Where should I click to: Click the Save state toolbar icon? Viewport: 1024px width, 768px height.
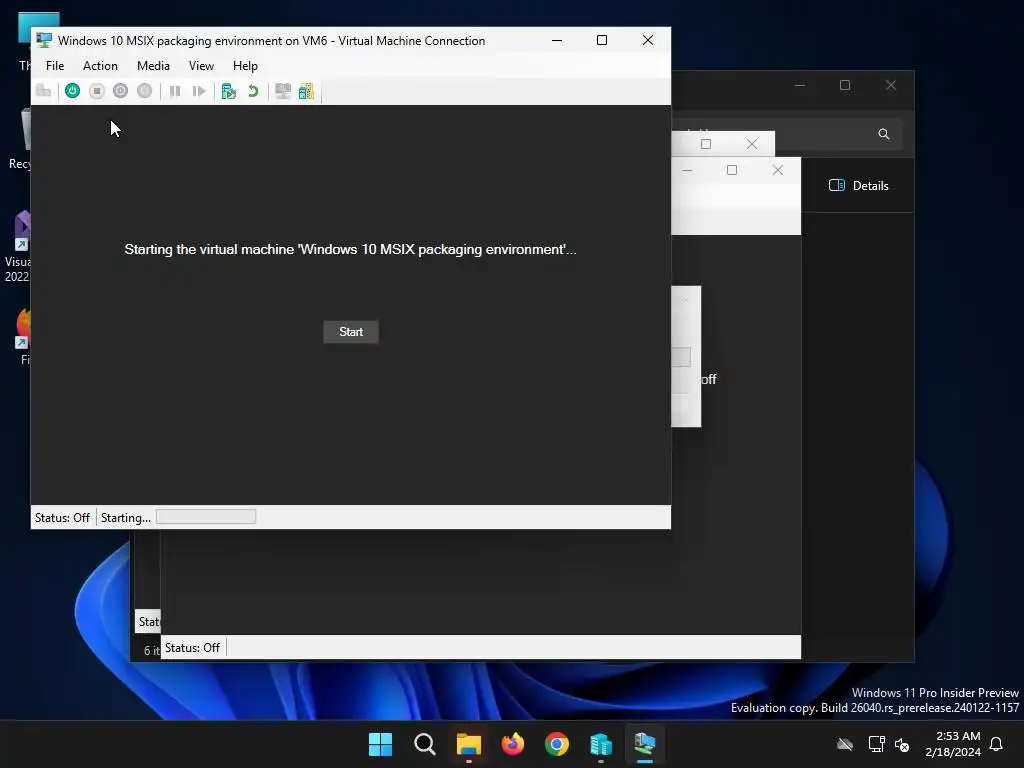click(144, 91)
